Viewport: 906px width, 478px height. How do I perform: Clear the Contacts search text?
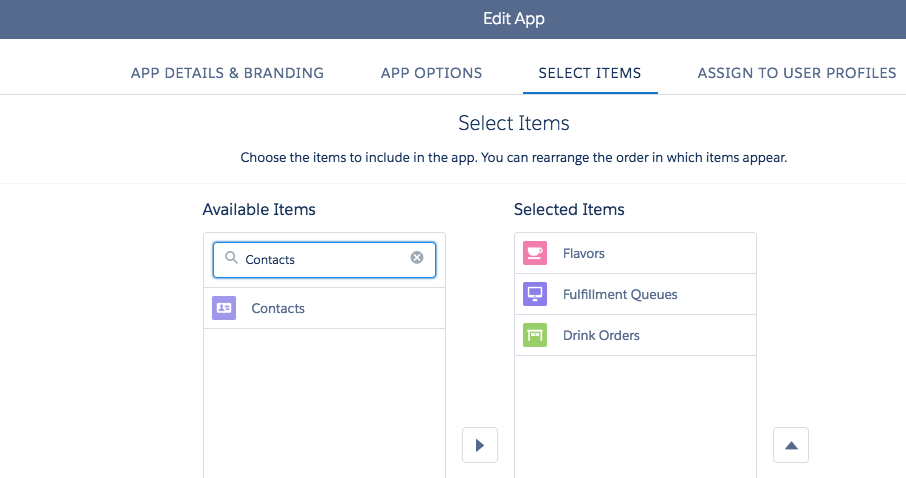[x=417, y=258]
